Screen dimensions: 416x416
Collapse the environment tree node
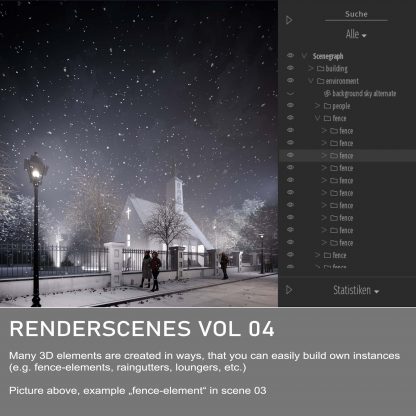[311, 81]
